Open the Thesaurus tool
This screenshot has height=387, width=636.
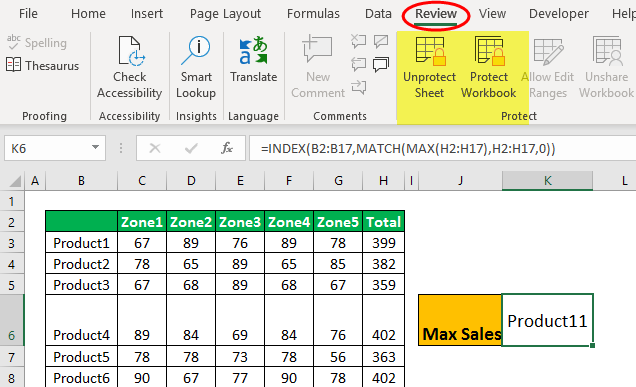pyautogui.click(x=43, y=65)
